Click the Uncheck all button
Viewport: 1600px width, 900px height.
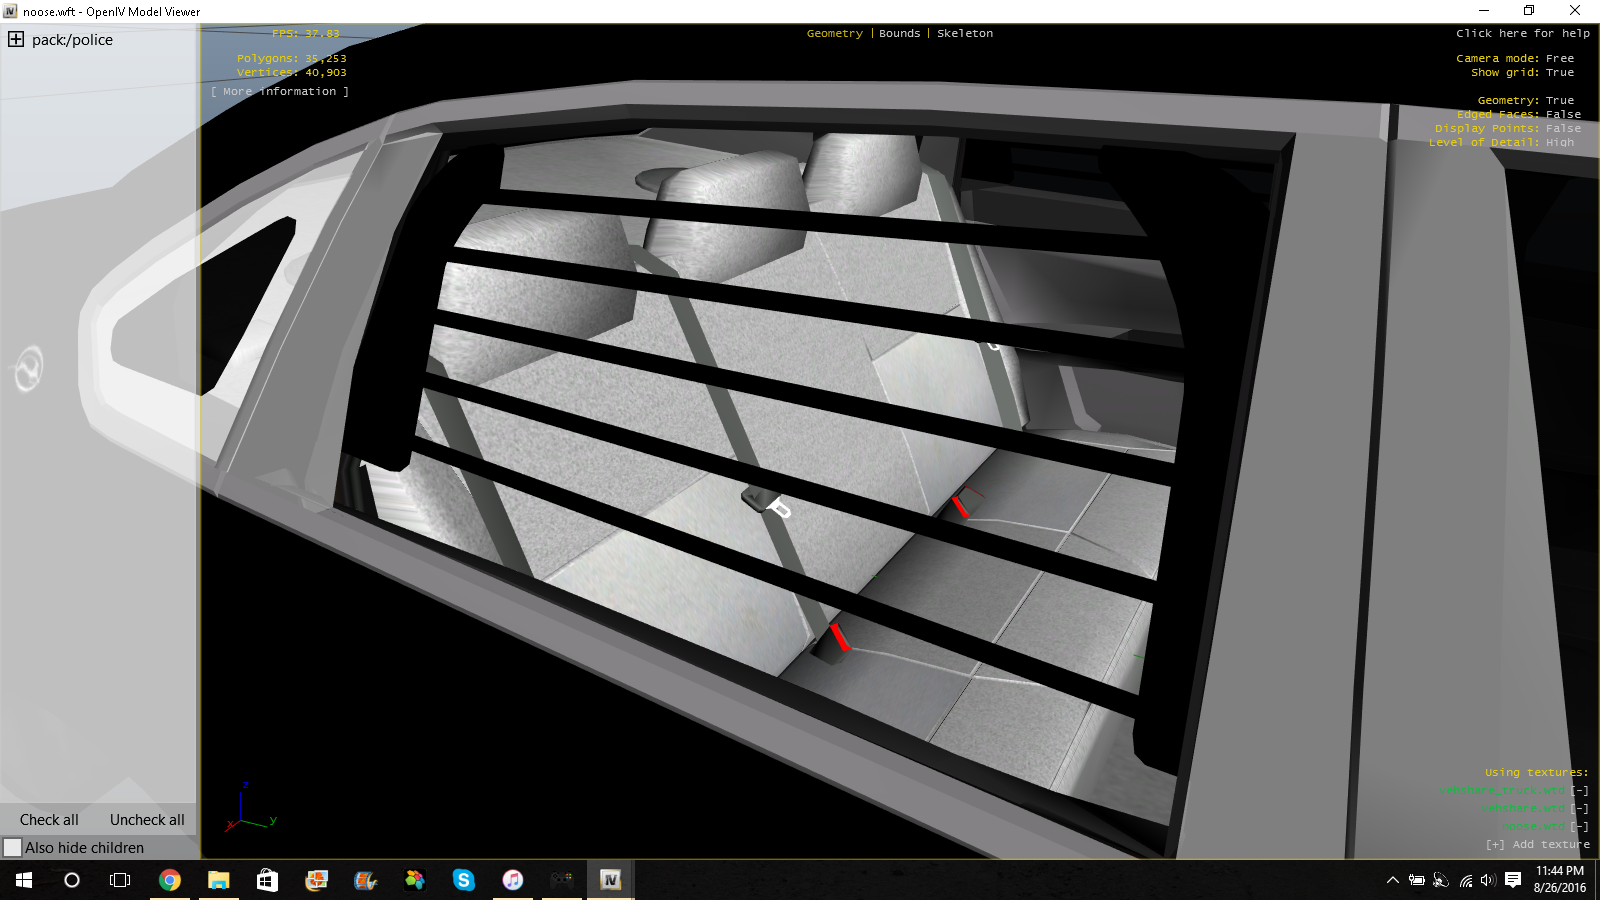click(x=147, y=820)
